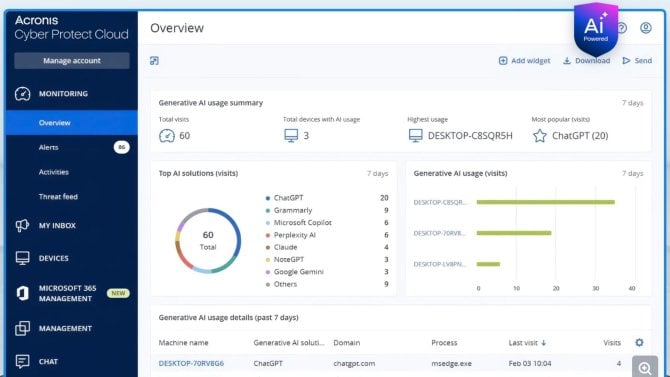Open table column settings gear icon
670x377 pixels.
click(x=639, y=342)
